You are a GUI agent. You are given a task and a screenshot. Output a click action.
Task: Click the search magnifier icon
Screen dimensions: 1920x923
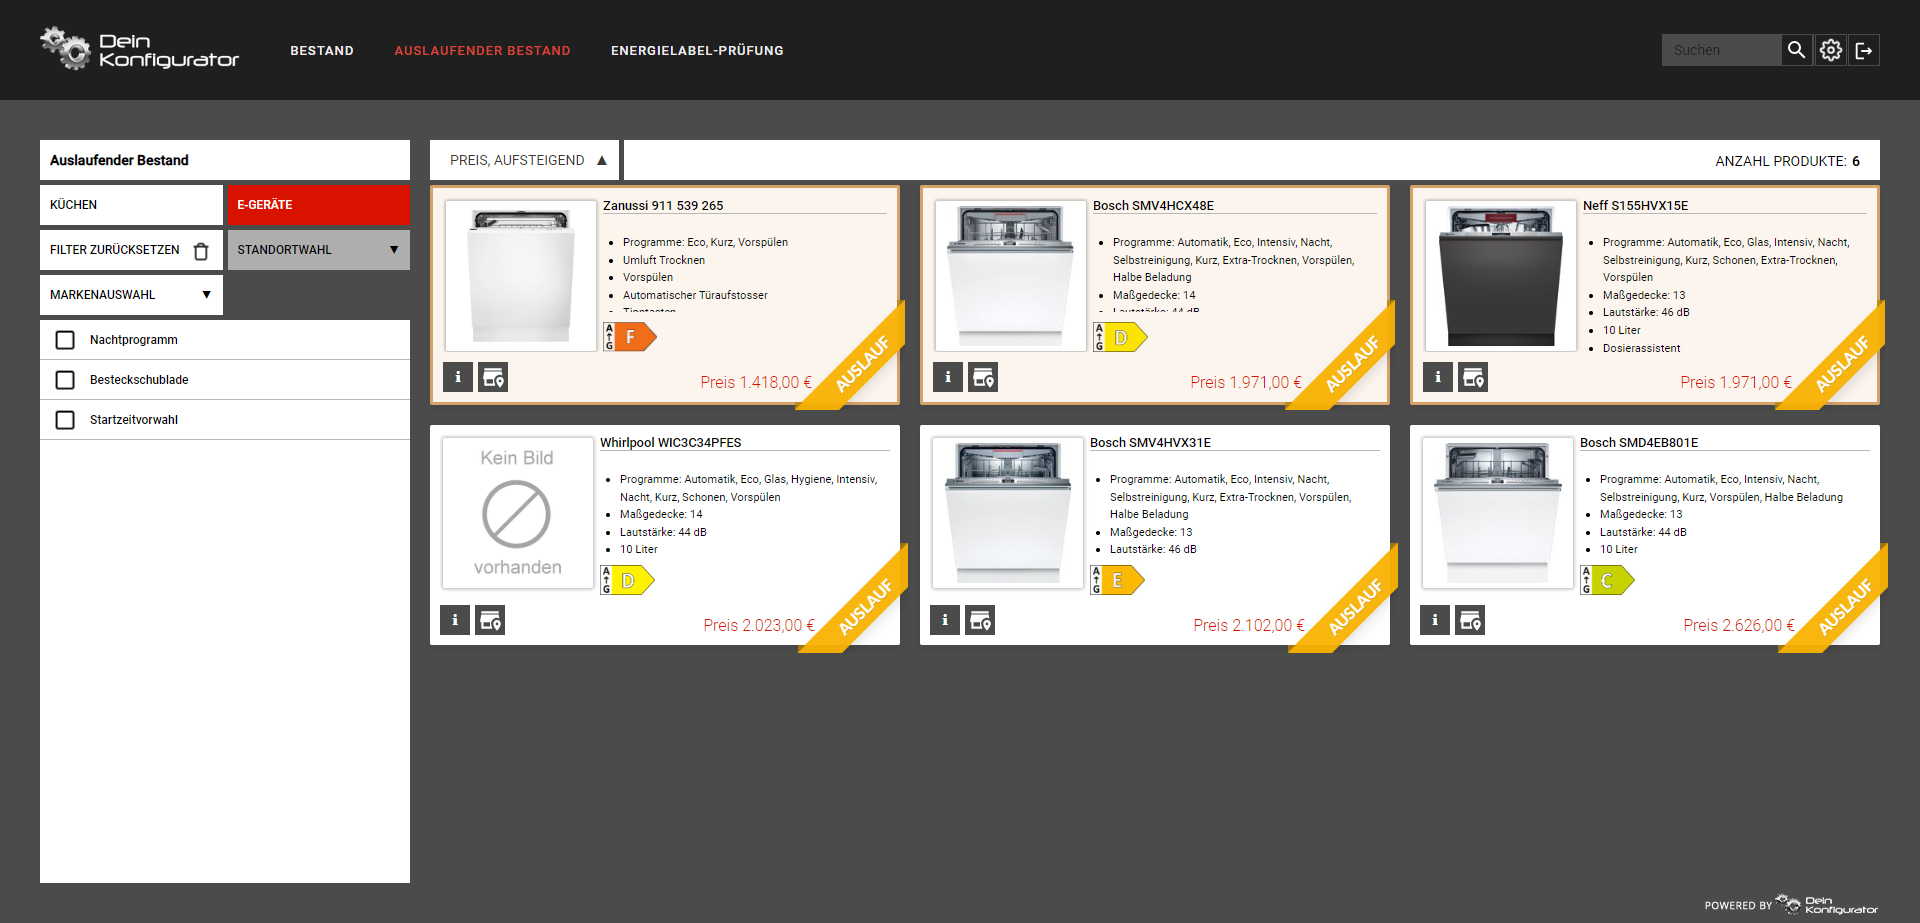1796,50
